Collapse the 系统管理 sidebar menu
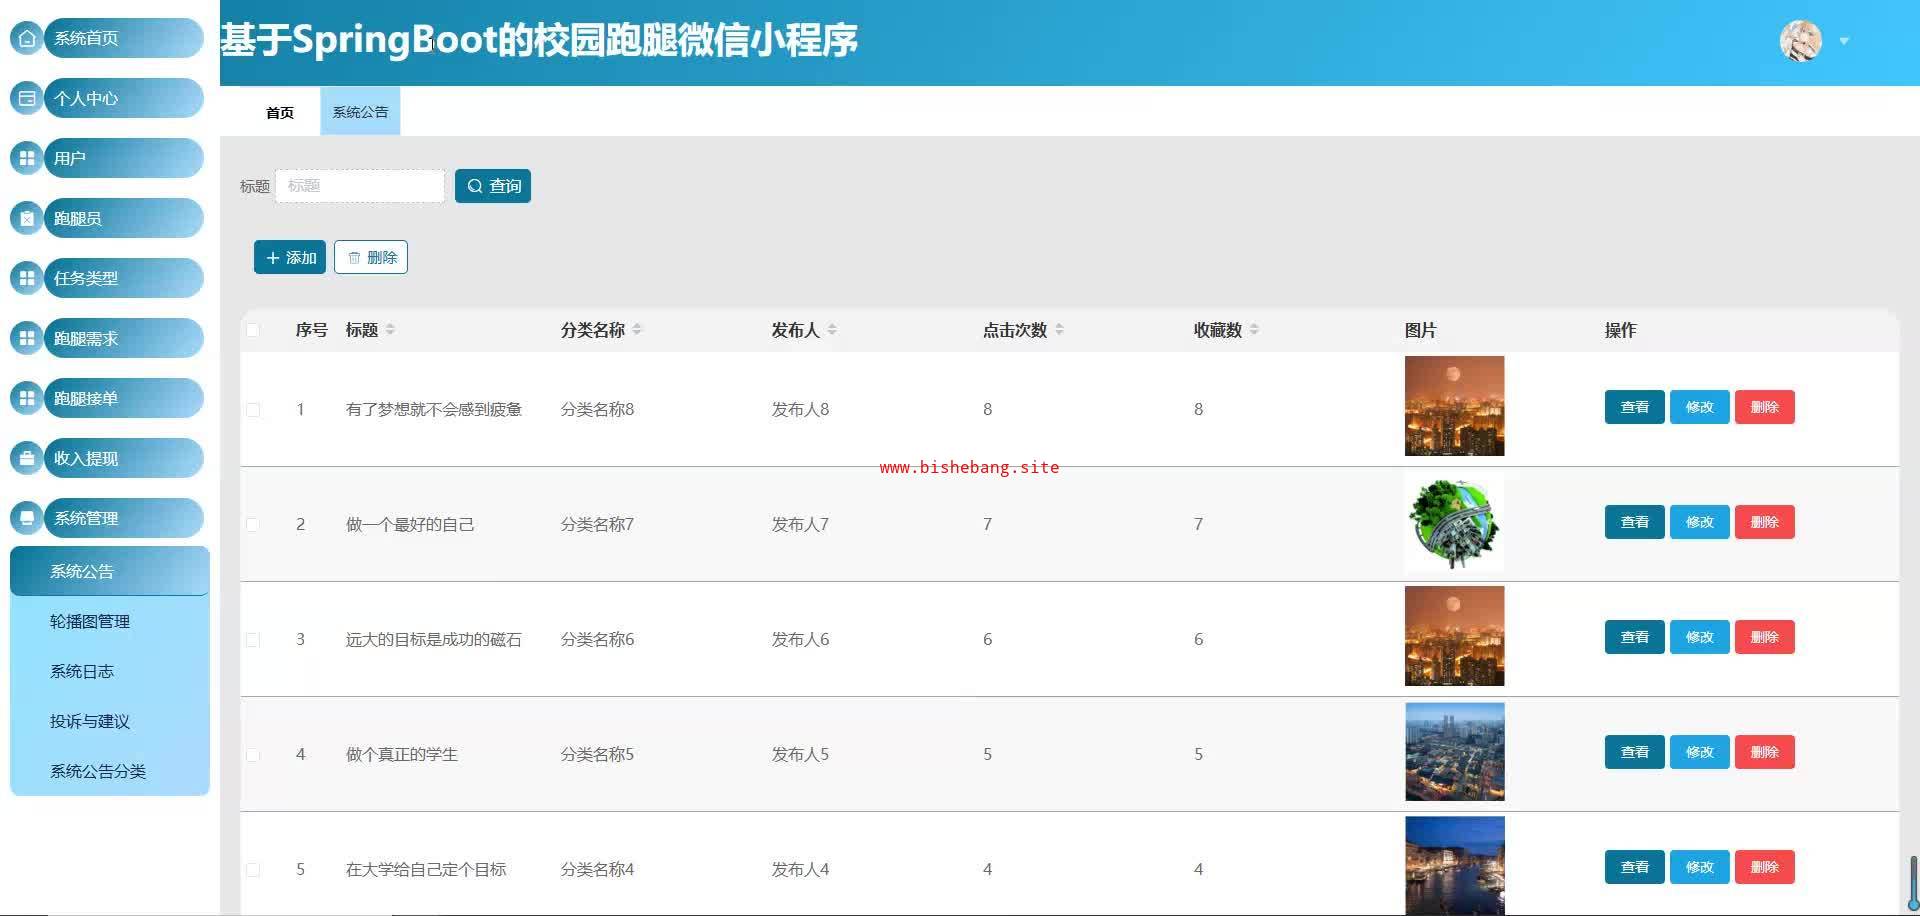The width and height of the screenshot is (1920, 916). [124, 518]
